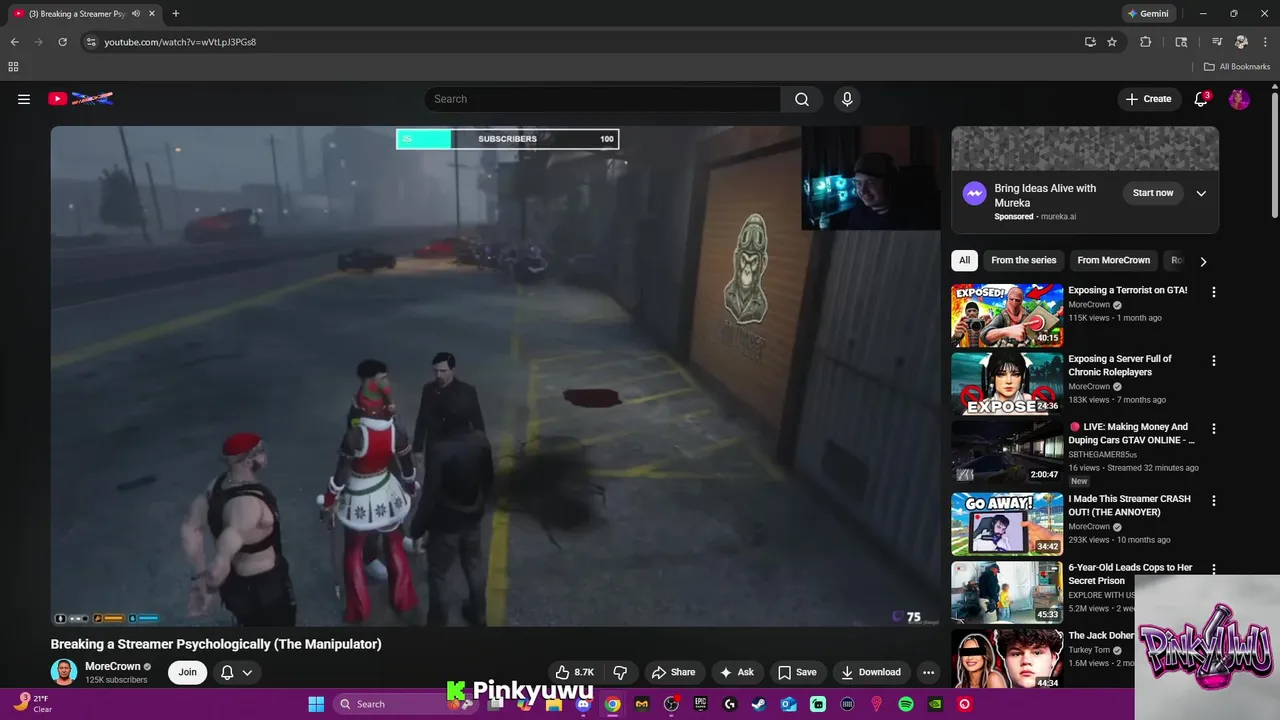Open I Made This Streamer CRASH OUT thumbnail
The width and height of the screenshot is (1280, 720).
pos(1007,523)
